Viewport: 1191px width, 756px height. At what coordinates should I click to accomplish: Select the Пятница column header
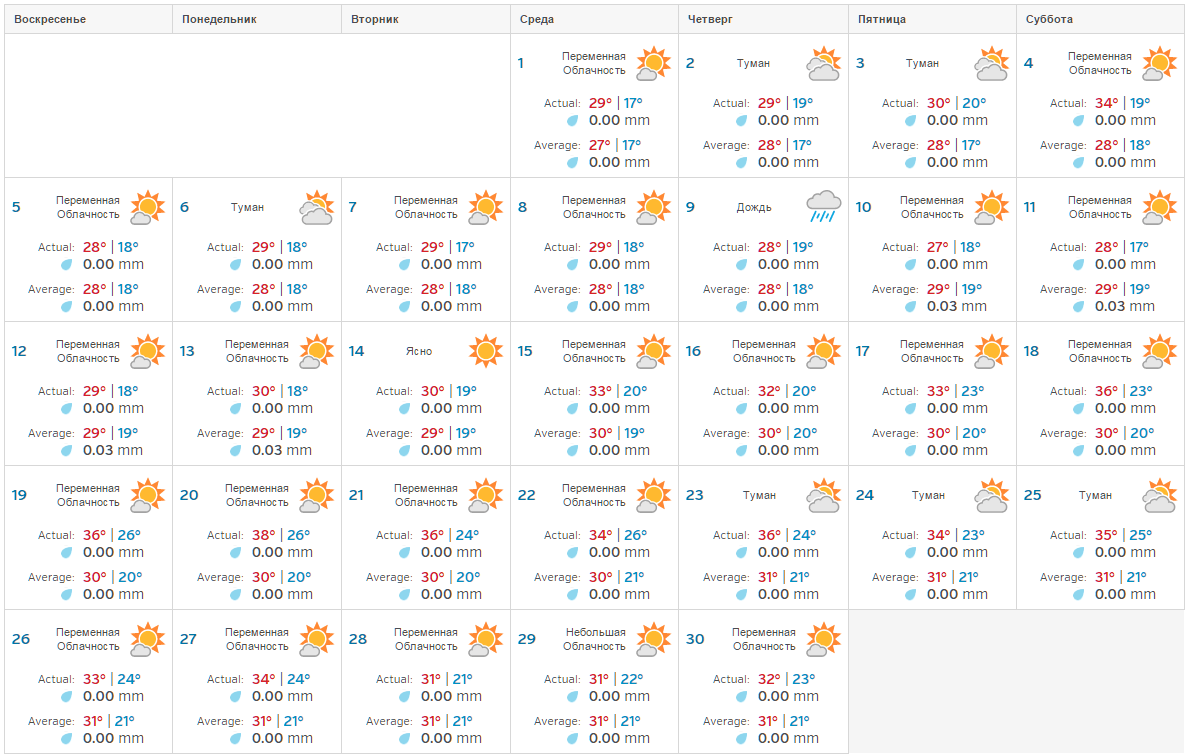click(x=882, y=19)
